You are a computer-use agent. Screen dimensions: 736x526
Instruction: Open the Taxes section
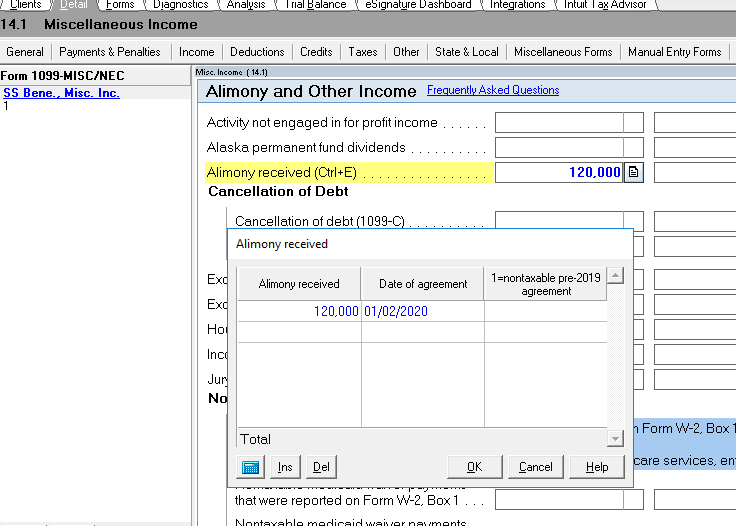pyautogui.click(x=363, y=52)
